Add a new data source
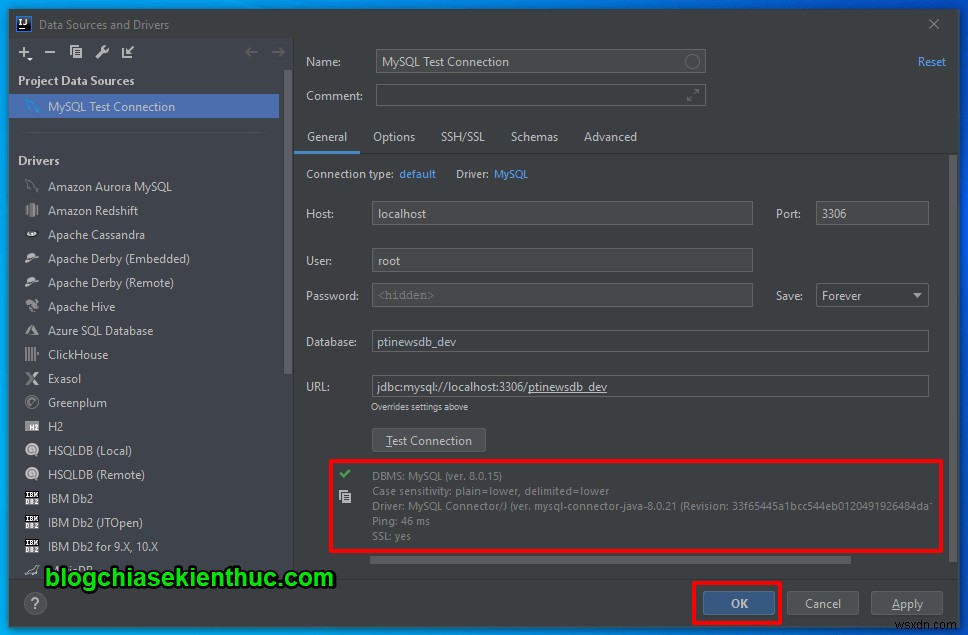Image resolution: width=968 pixels, height=635 pixels. point(24,52)
